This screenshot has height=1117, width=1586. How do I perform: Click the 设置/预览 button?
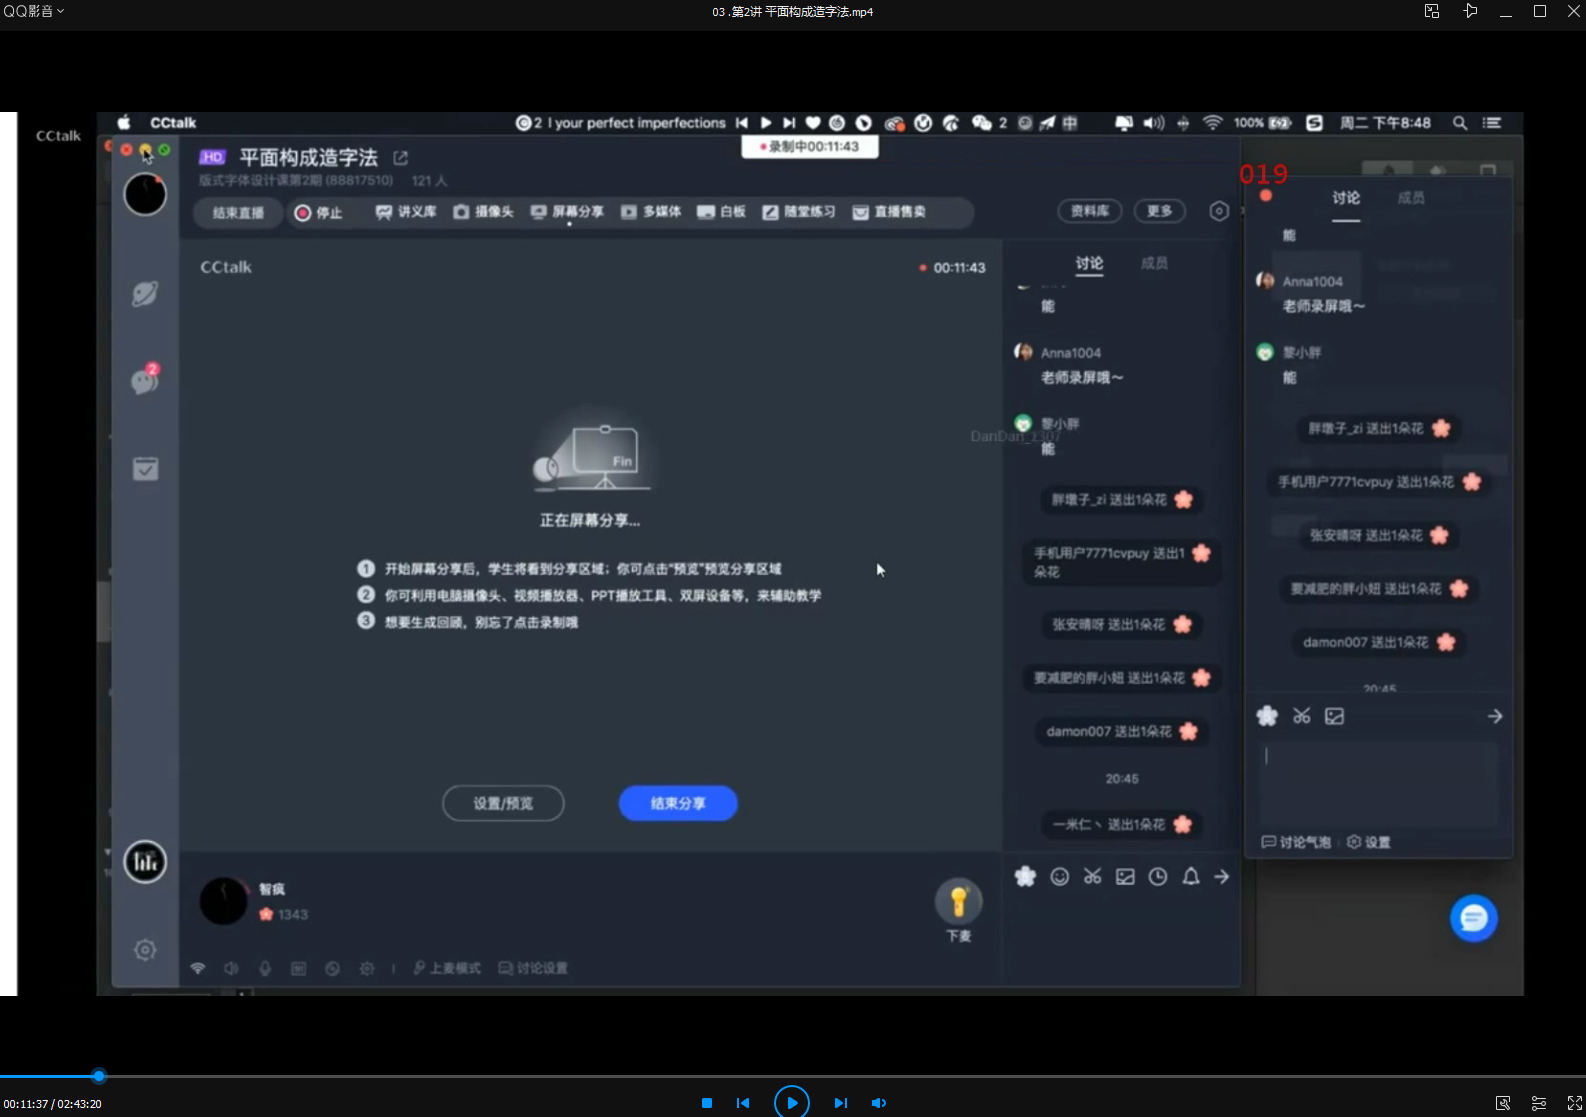[x=503, y=803]
